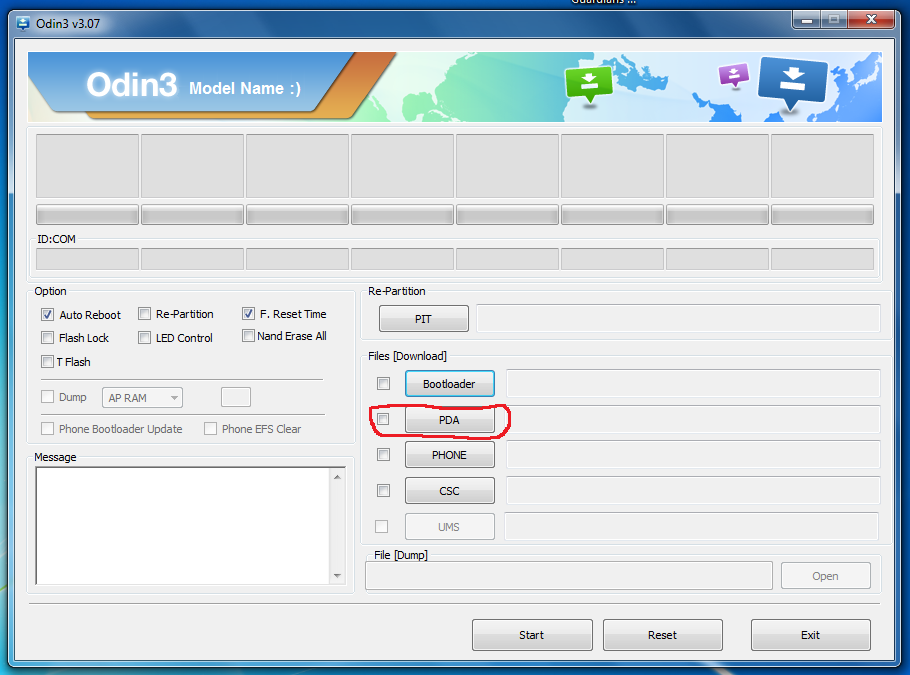Click the PDA file path field

[694, 419]
